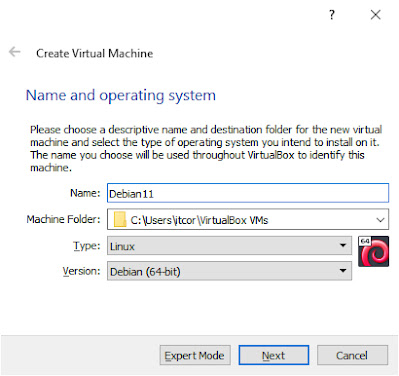
Task: Focus the Name field containing Debian11
Action: 248,193
